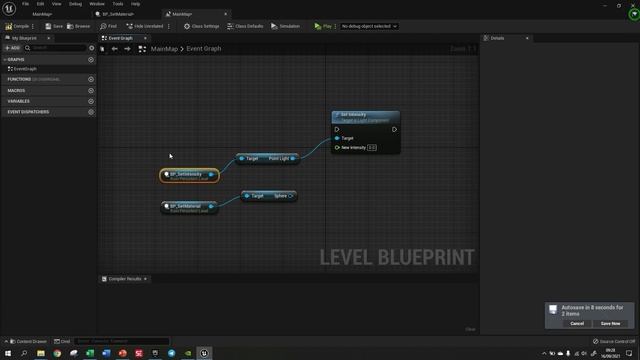Open the Compile options kebab menu
Viewport: 640px width, 360px height.
pos(33,26)
